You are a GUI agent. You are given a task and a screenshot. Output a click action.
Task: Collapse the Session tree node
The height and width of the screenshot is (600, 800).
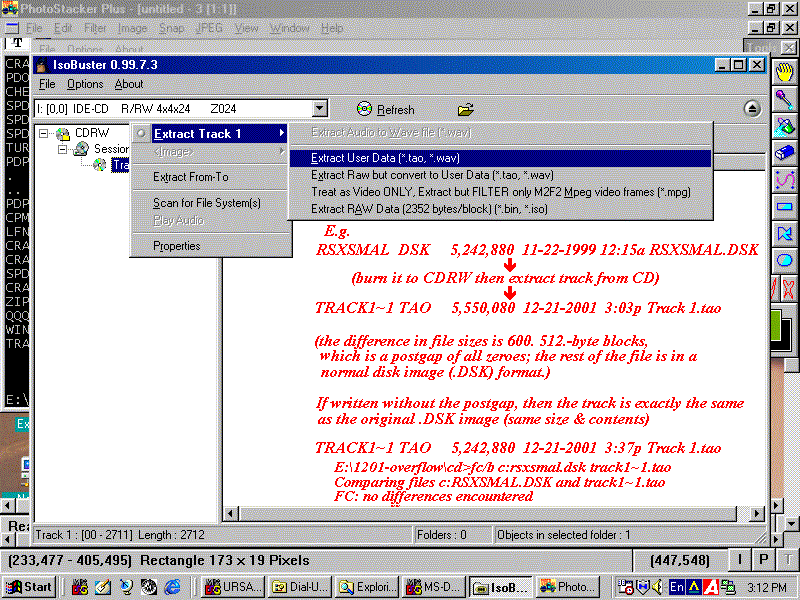point(62,149)
